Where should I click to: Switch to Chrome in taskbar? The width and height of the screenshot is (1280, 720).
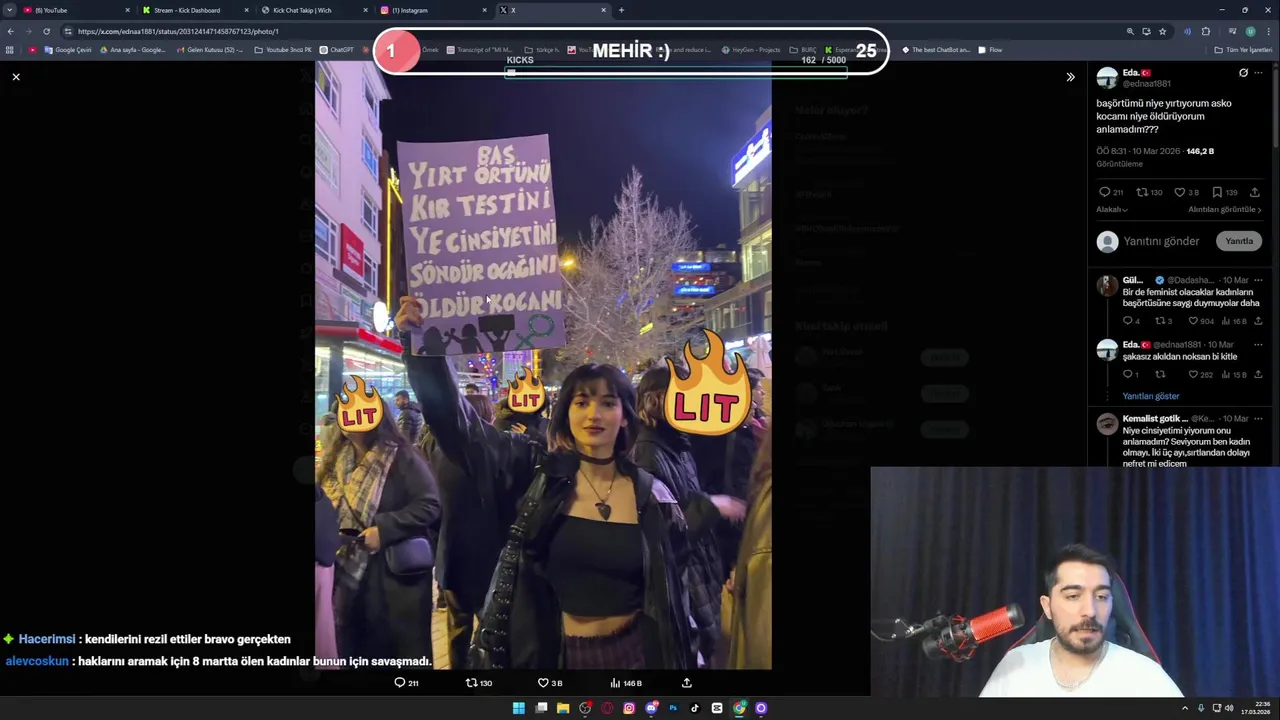(x=739, y=708)
